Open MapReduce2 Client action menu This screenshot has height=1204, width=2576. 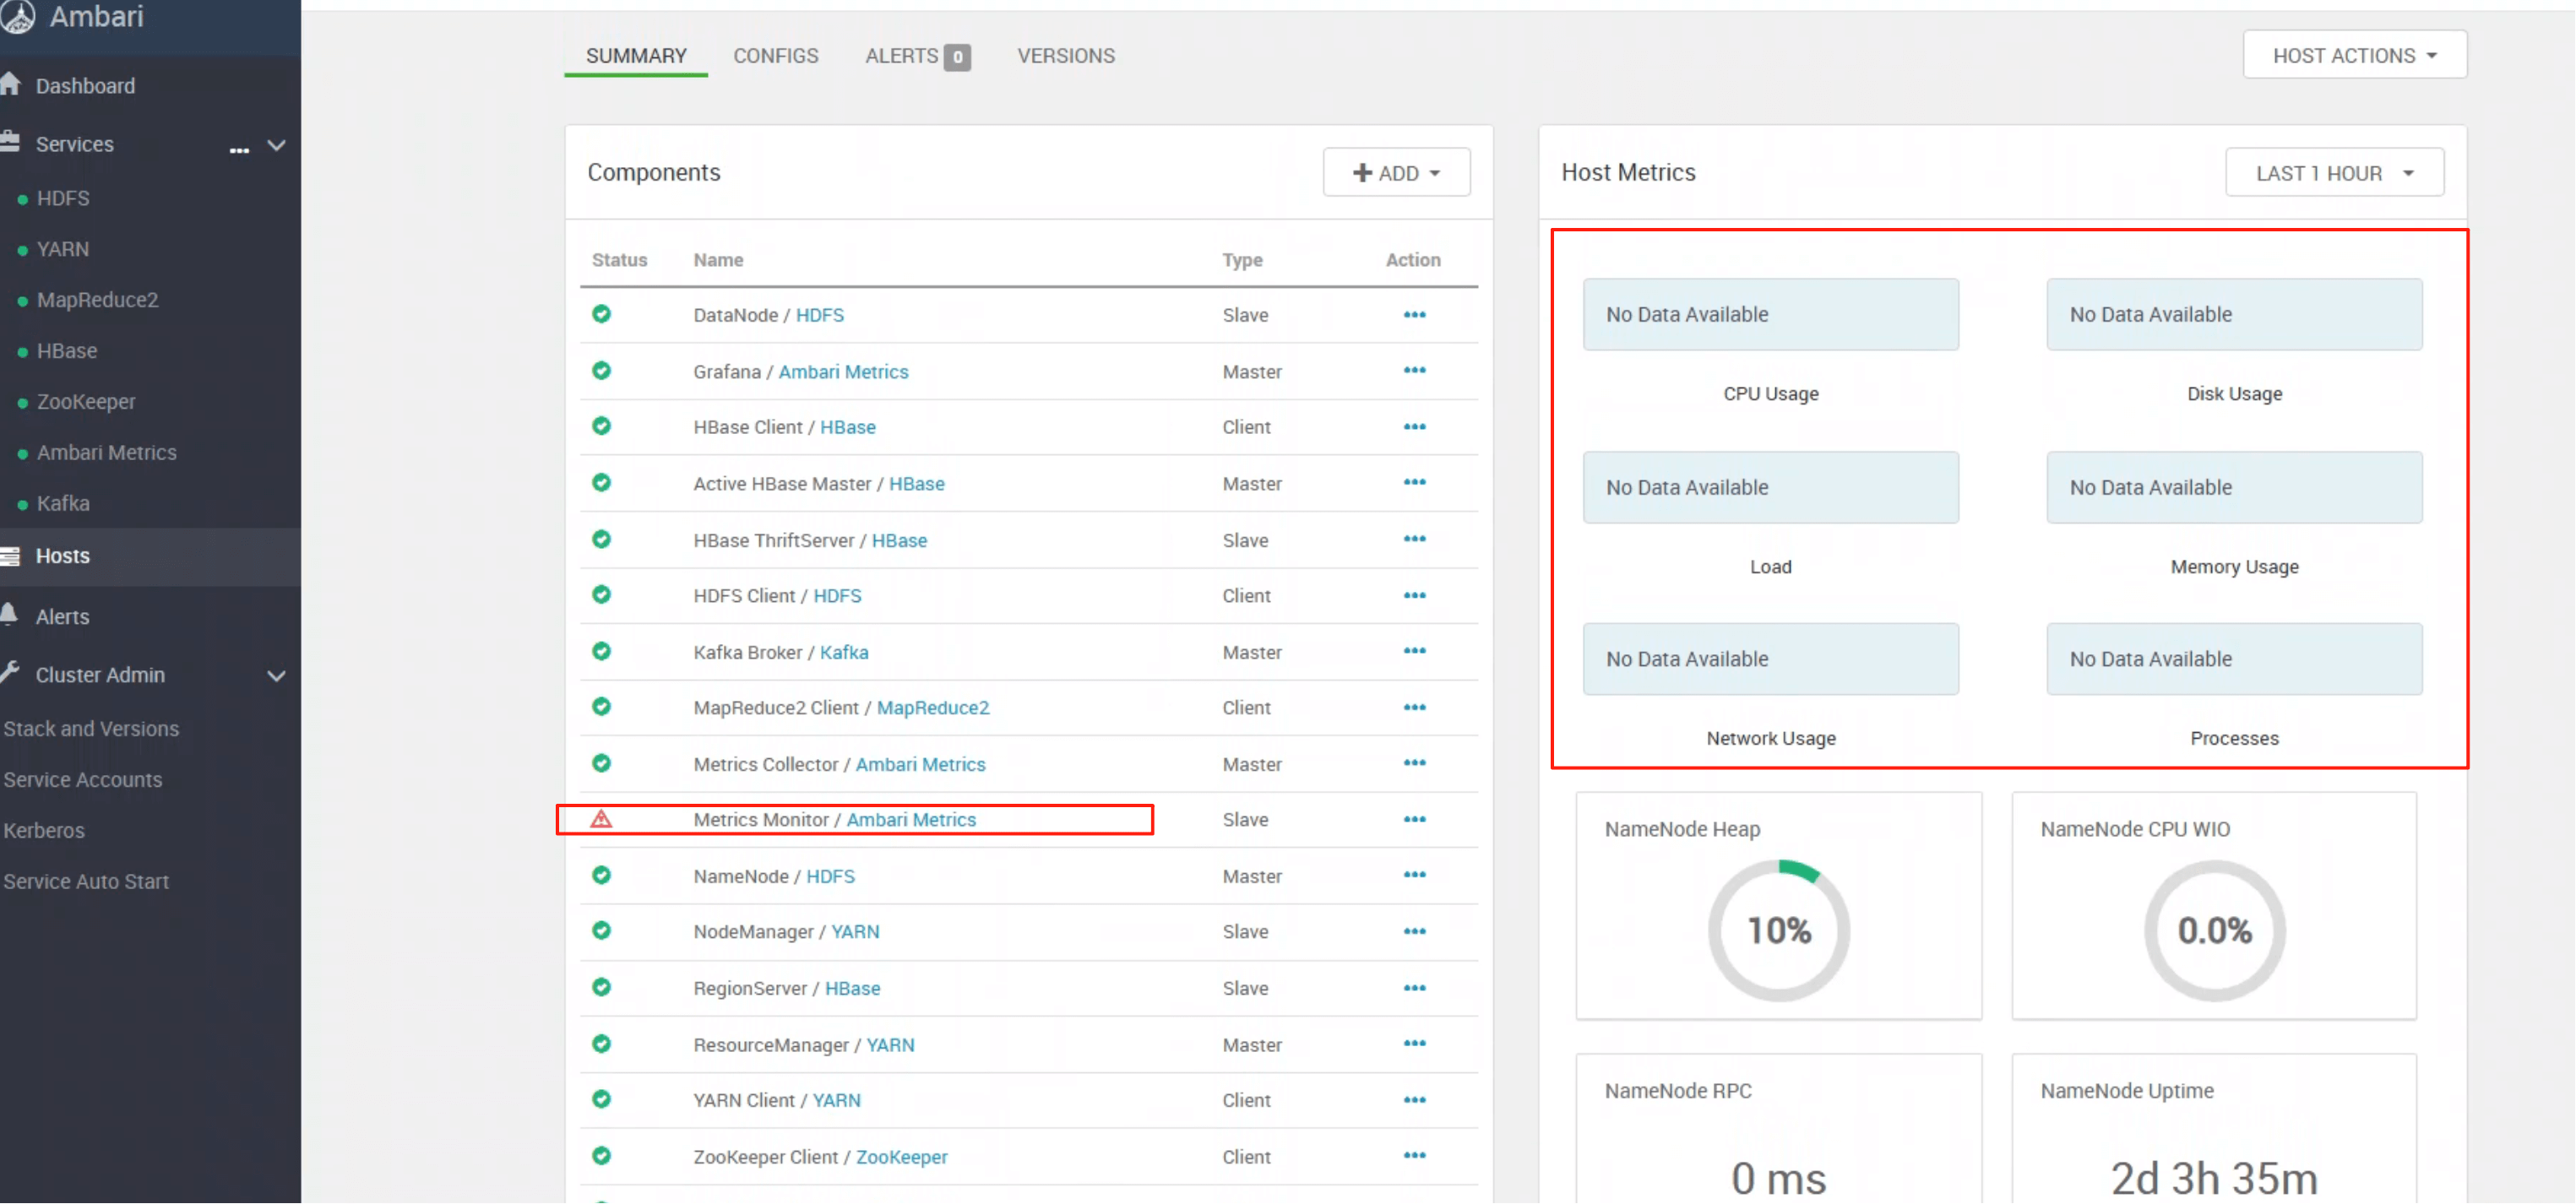click(1414, 707)
